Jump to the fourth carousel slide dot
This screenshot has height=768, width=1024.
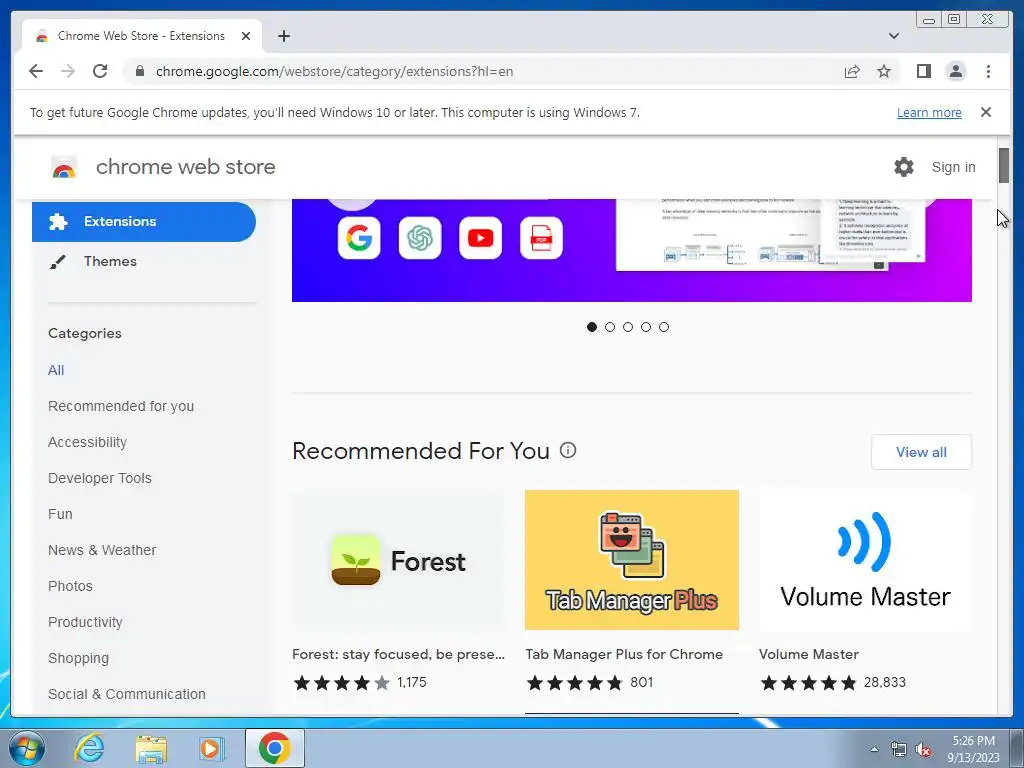click(646, 327)
